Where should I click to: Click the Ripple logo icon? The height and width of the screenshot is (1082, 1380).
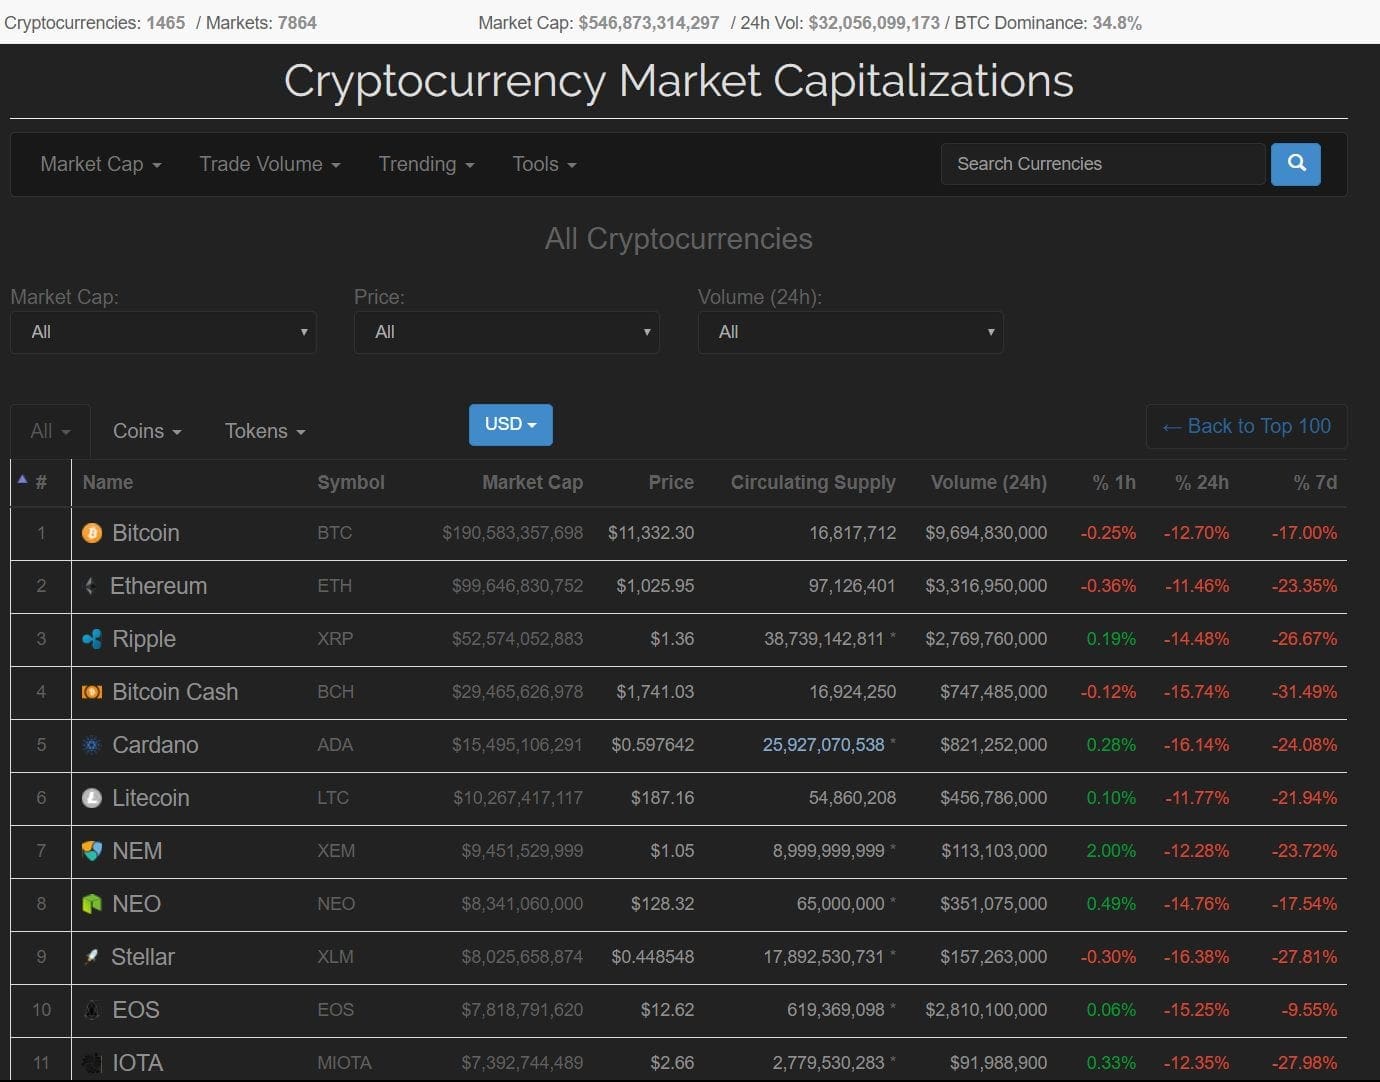click(92, 639)
